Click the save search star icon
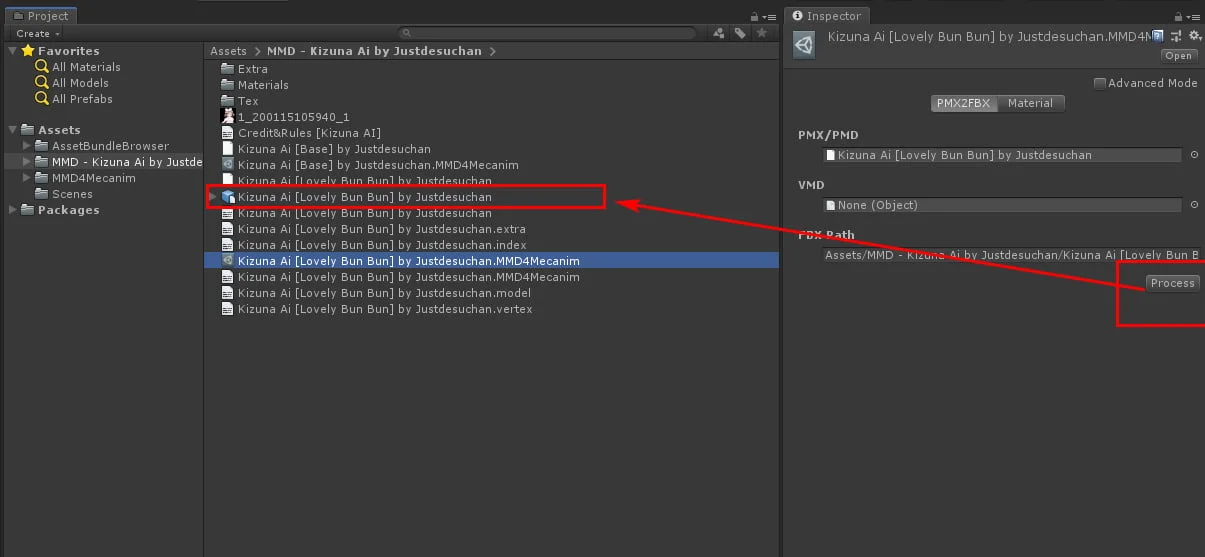Image resolution: width=1205 pixels, height=557 pixels. click(762, 33)
